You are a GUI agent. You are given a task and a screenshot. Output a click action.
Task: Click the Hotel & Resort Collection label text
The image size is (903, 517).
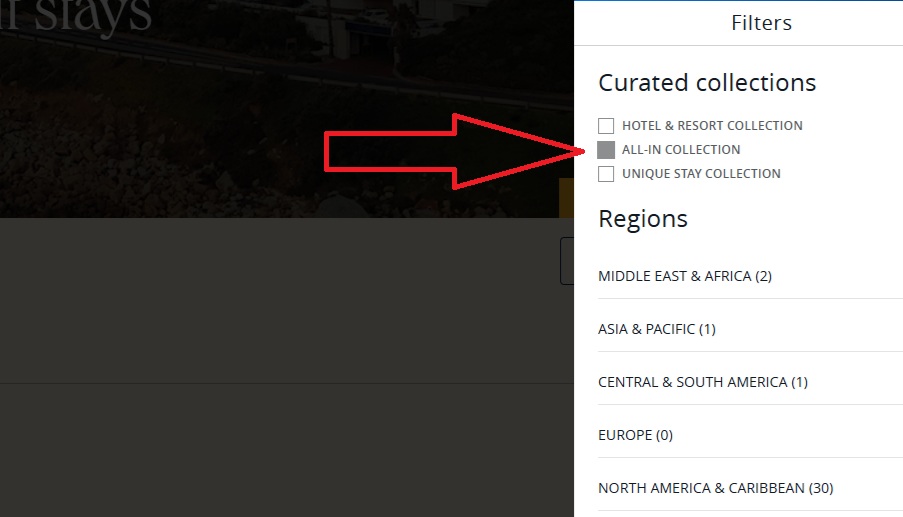coord(712,126)
